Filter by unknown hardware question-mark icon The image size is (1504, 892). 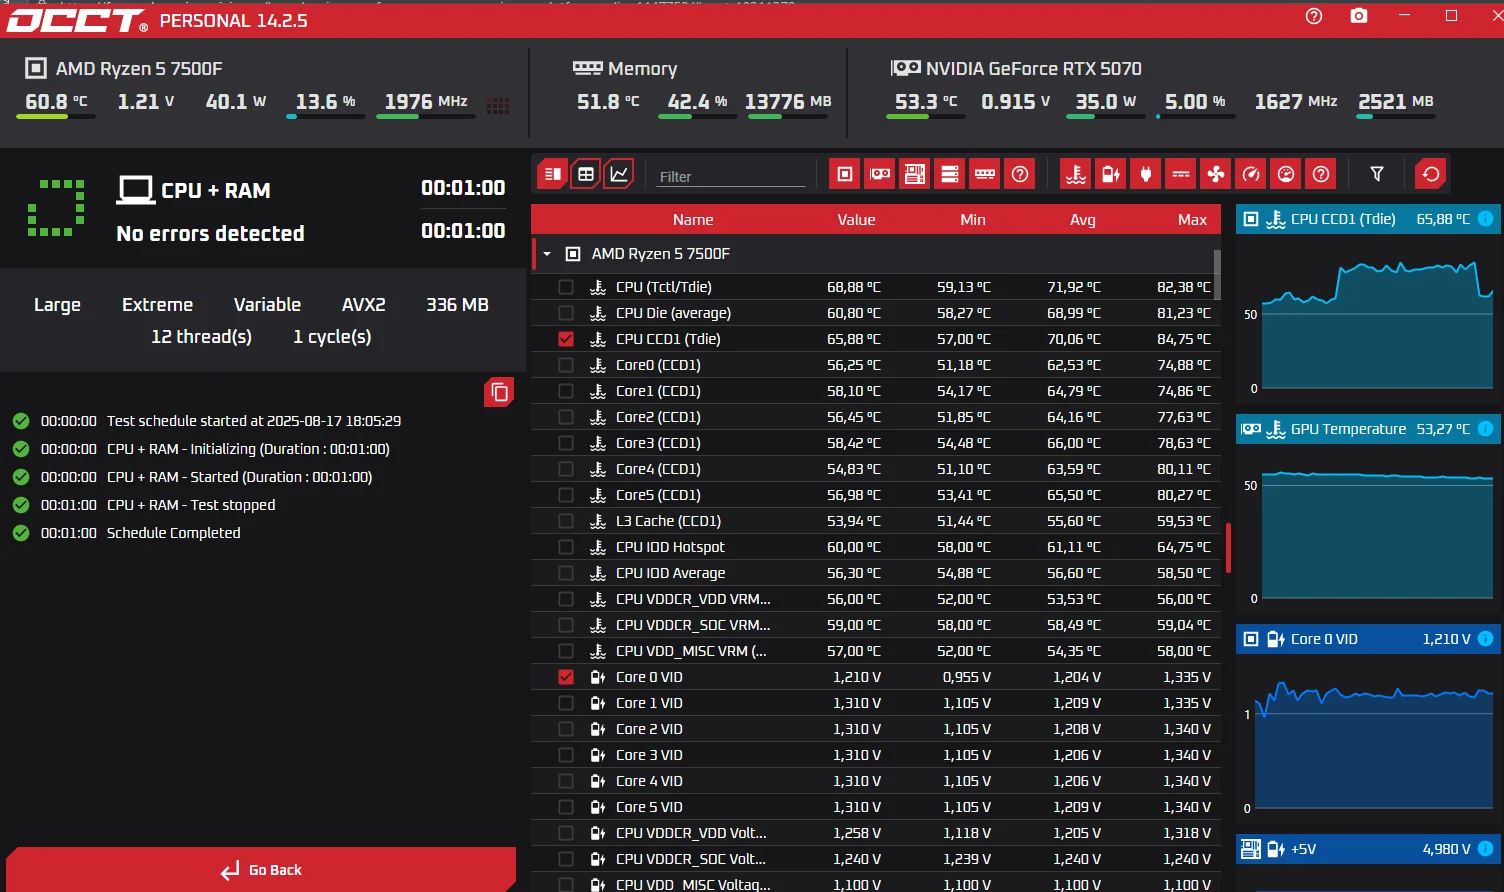pos(1020,174)
